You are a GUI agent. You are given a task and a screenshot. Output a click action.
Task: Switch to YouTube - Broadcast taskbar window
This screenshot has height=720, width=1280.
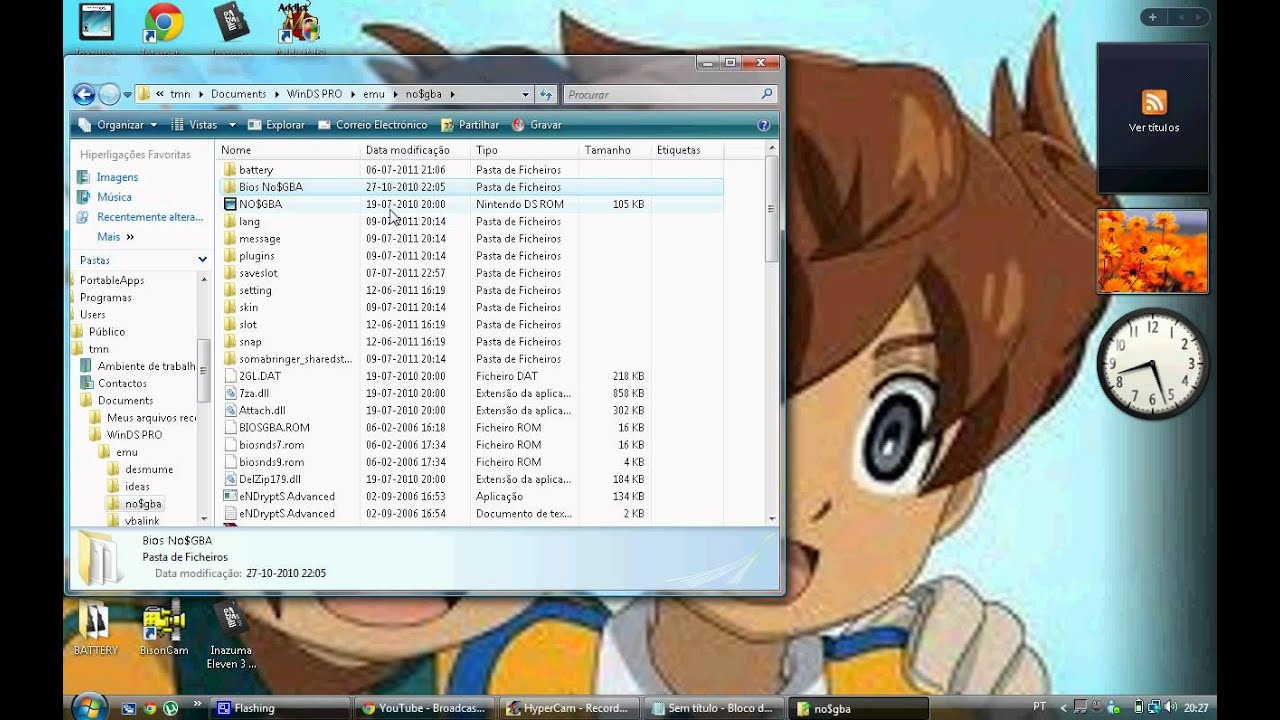click(425, 708)
